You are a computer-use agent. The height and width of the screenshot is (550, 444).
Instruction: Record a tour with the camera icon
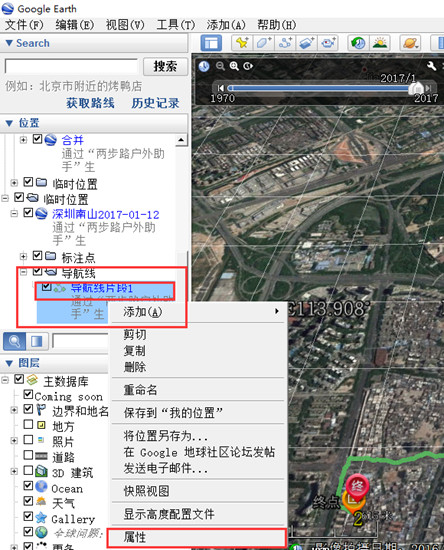(328, 43)
